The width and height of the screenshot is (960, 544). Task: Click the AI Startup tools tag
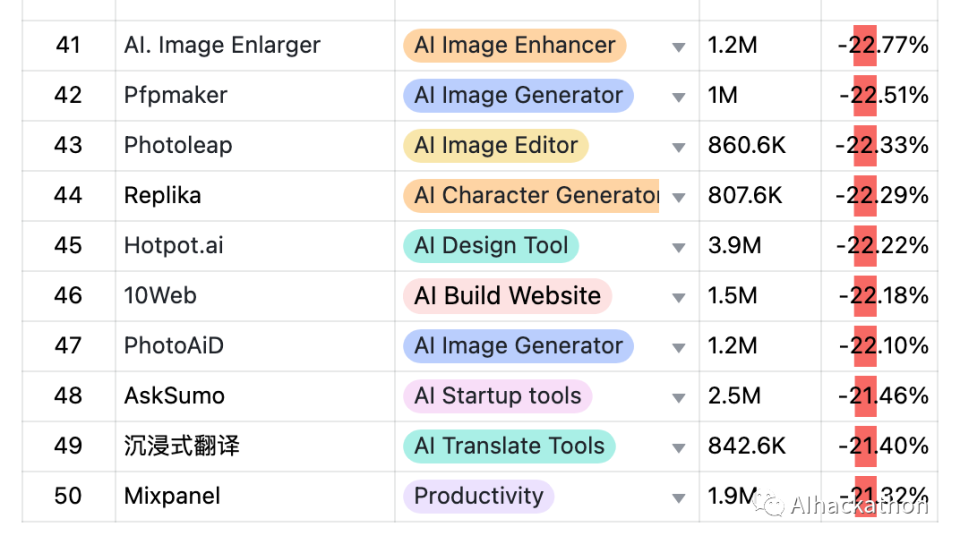(x=497, y=395)
